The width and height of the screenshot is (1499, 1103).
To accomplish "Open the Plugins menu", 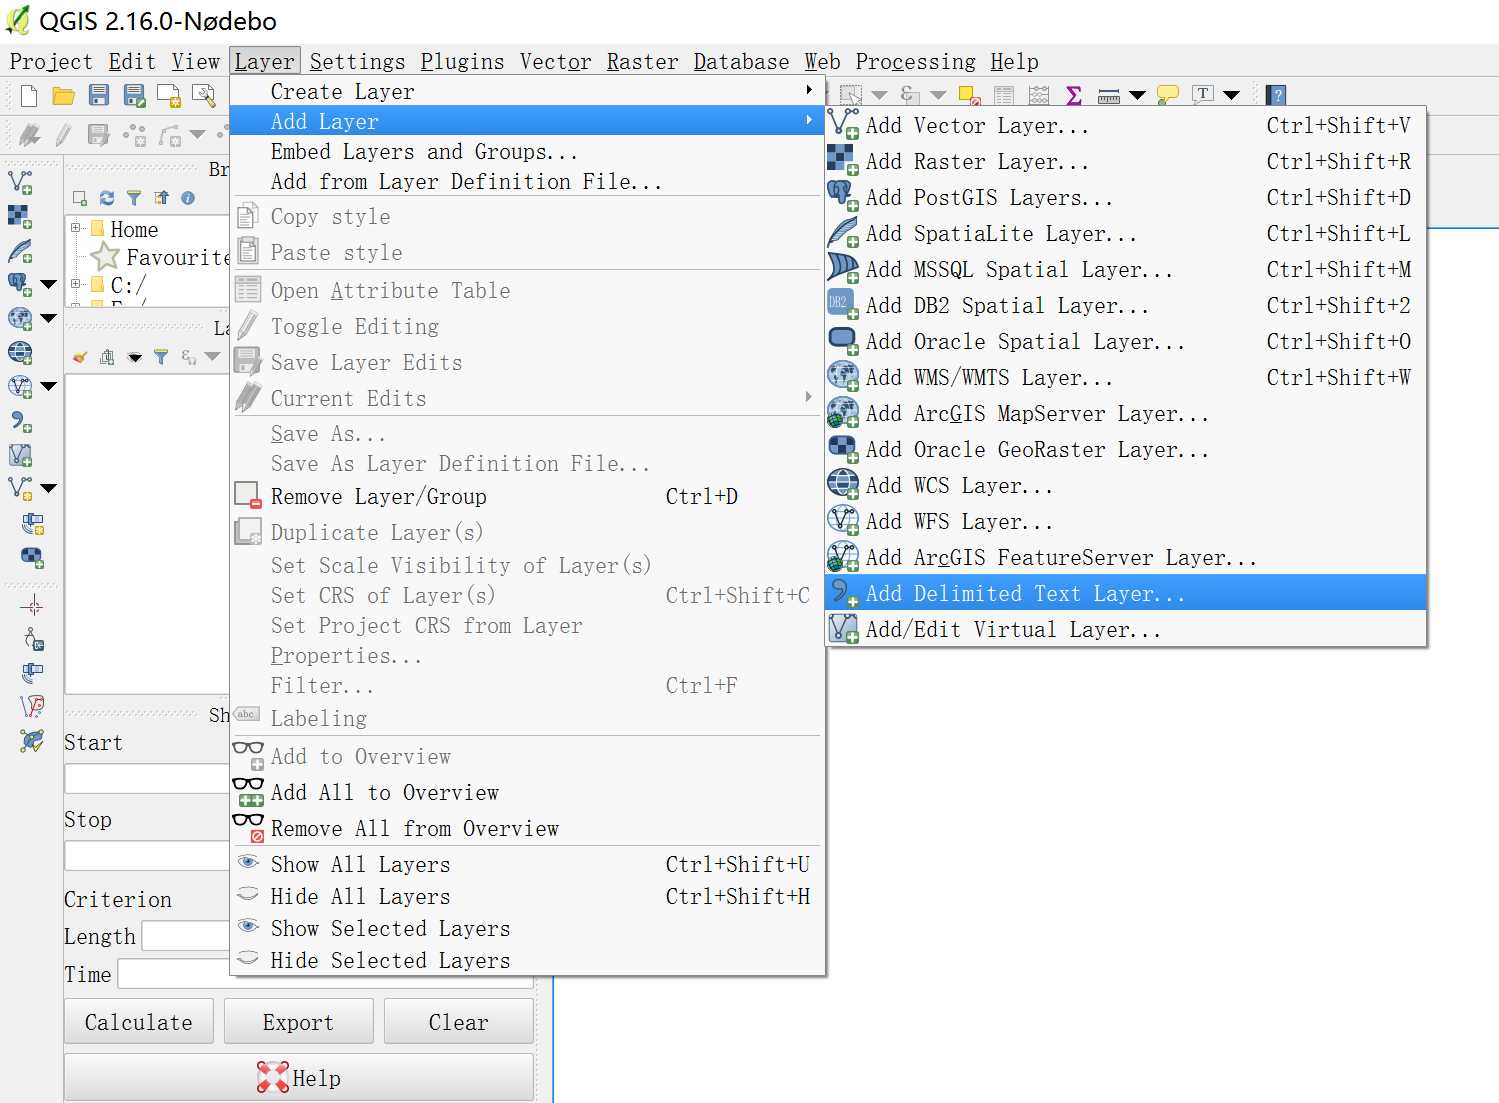I will [x=462, y=61].
